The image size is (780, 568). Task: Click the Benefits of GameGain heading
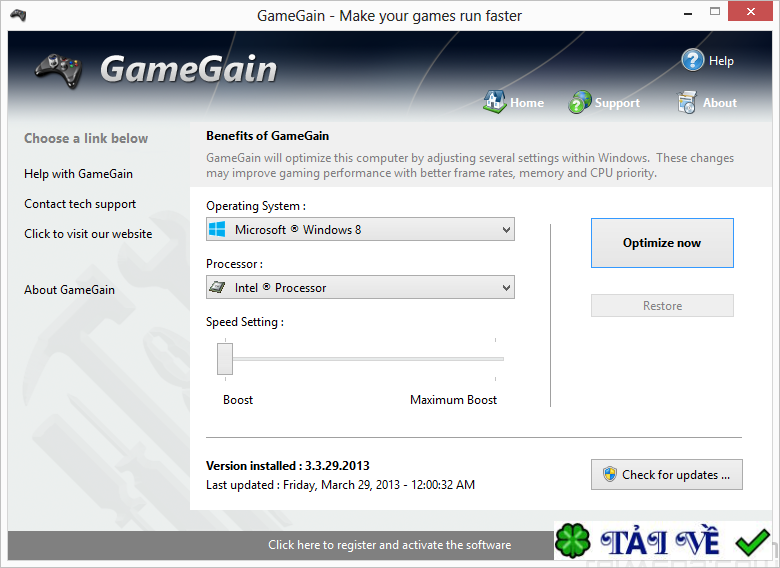(x=268, y=136)
